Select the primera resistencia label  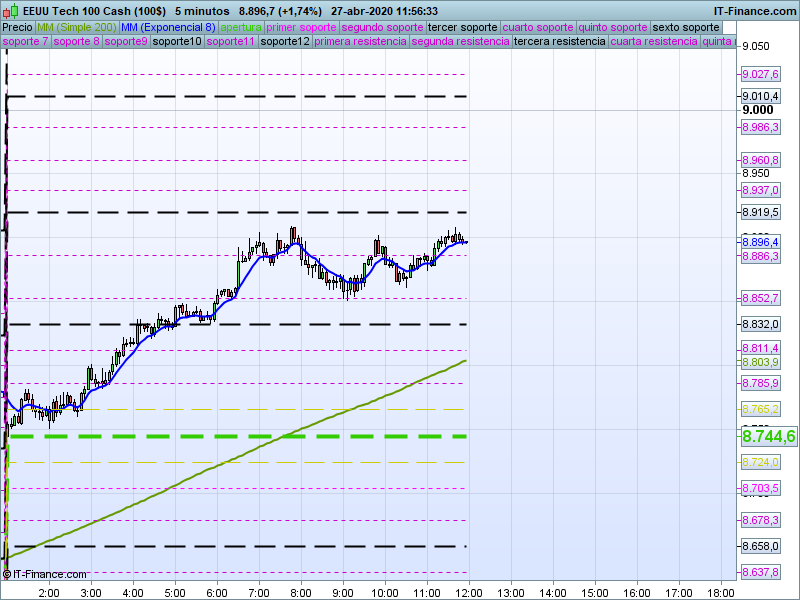[x=360, y=42]
